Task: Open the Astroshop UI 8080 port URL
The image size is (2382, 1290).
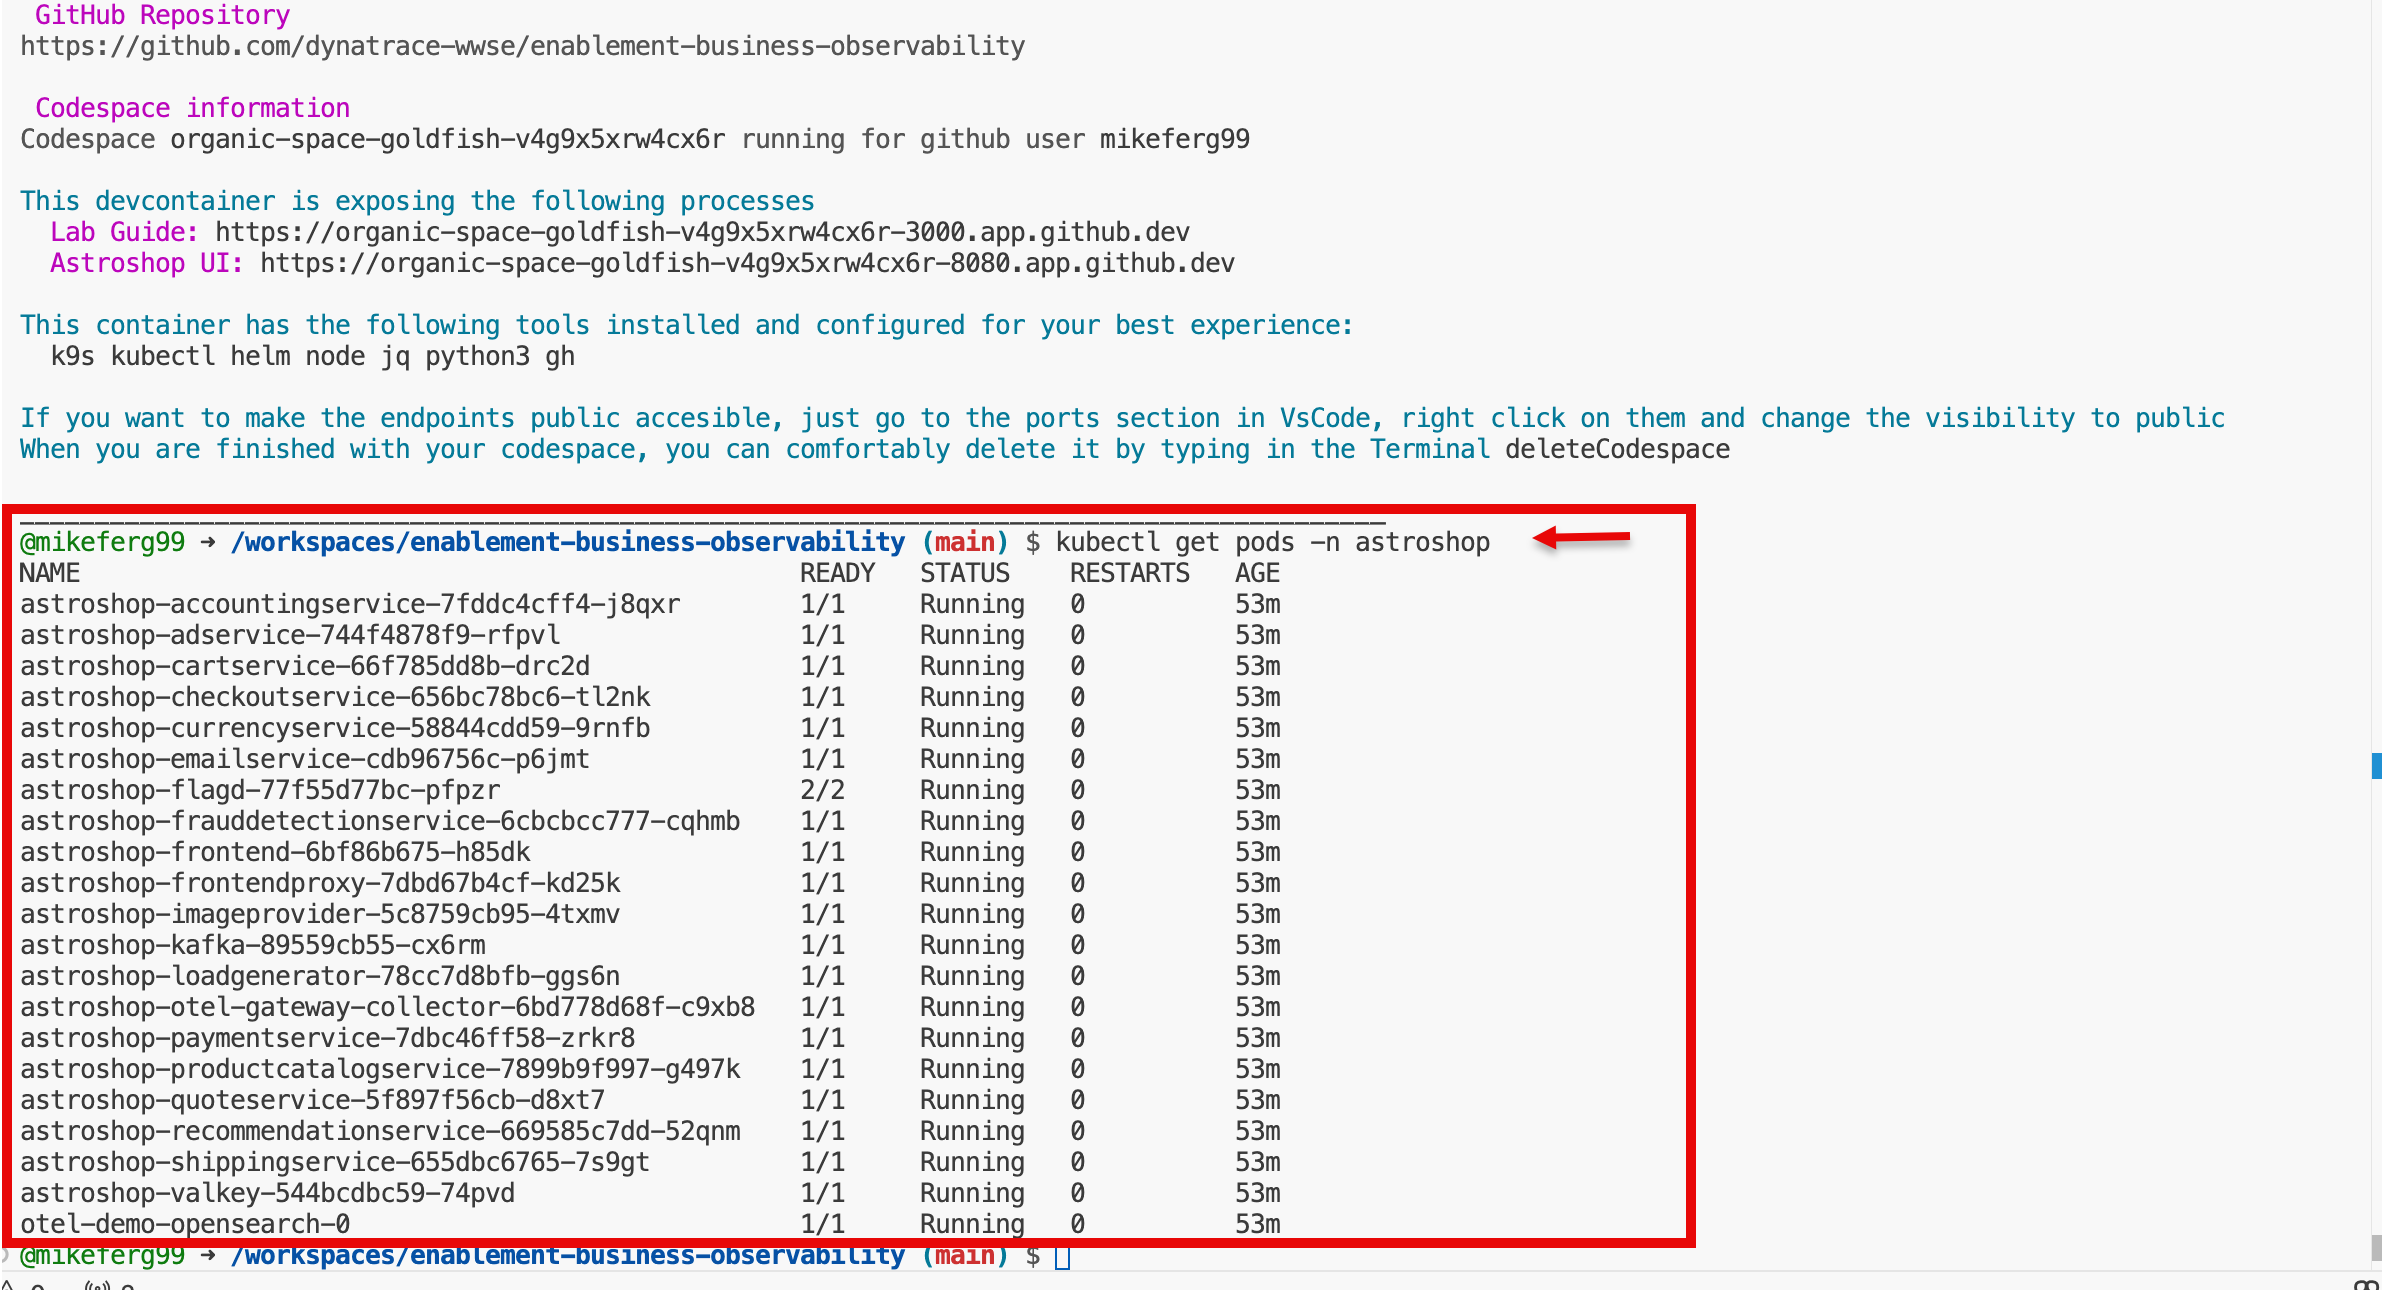Action: (747, 263)
